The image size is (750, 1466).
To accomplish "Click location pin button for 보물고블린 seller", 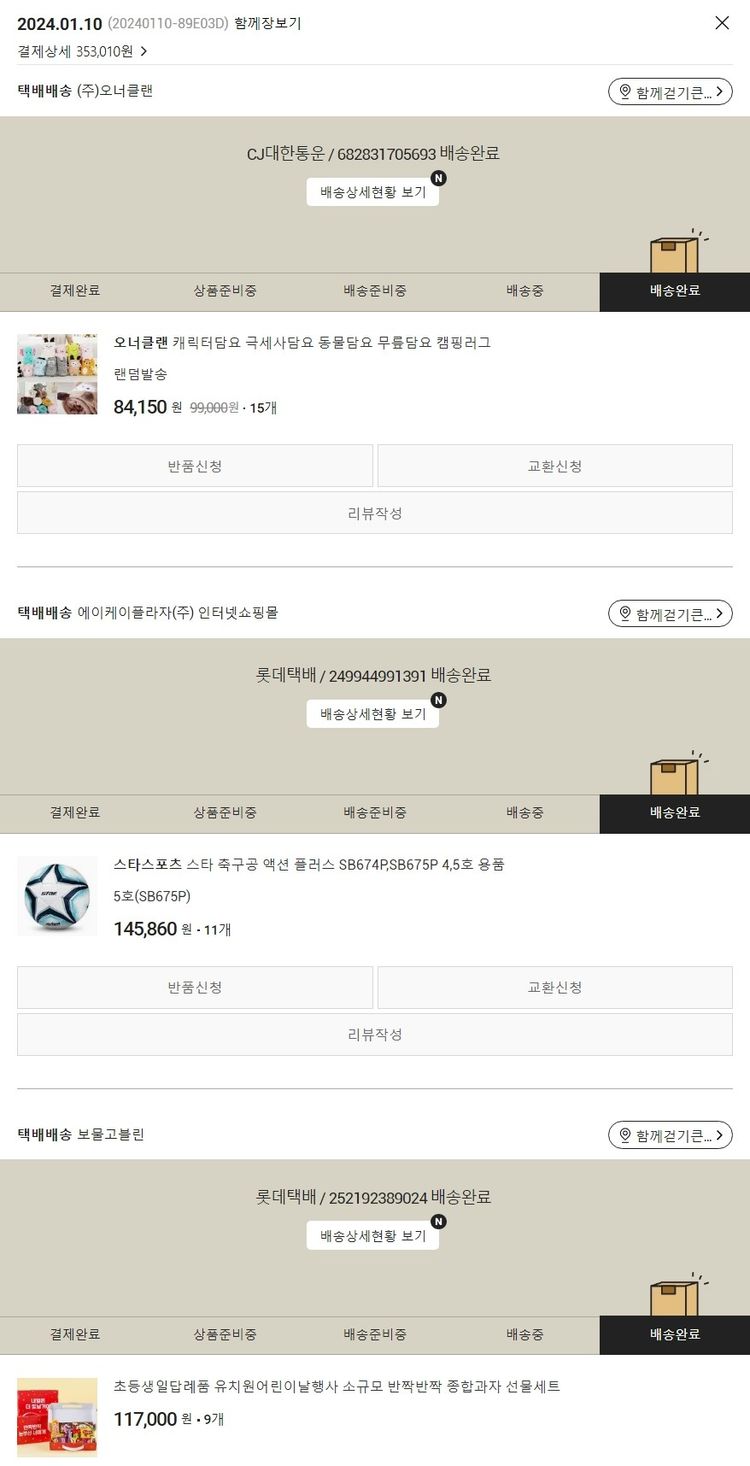I will tap(670, 1135).
